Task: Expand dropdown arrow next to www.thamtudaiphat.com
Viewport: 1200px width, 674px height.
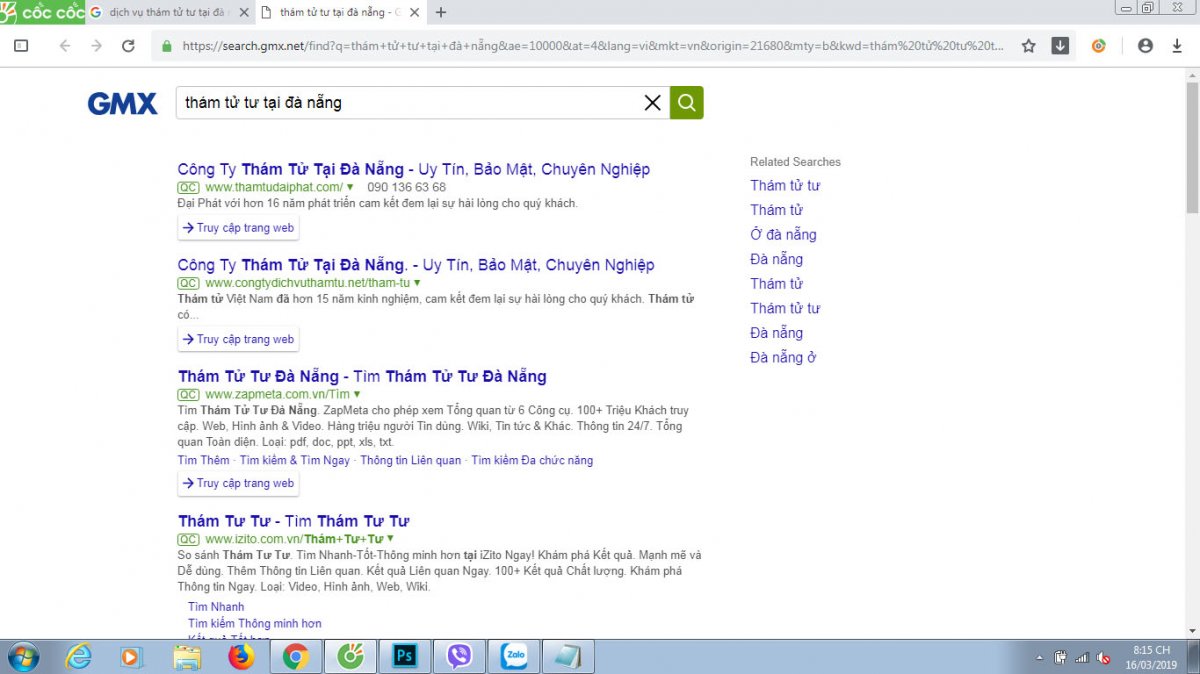Action: click(x=350, y=187)
